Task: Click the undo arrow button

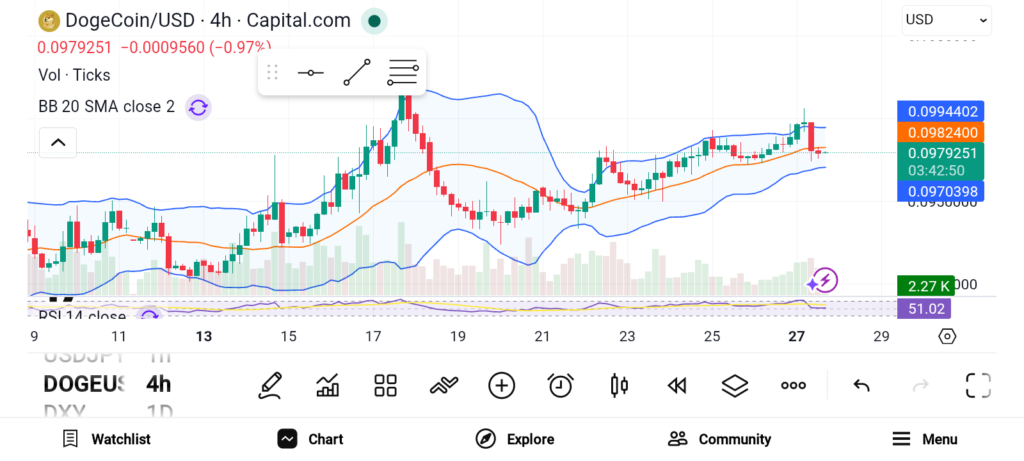Action: [x=861, y=385]
